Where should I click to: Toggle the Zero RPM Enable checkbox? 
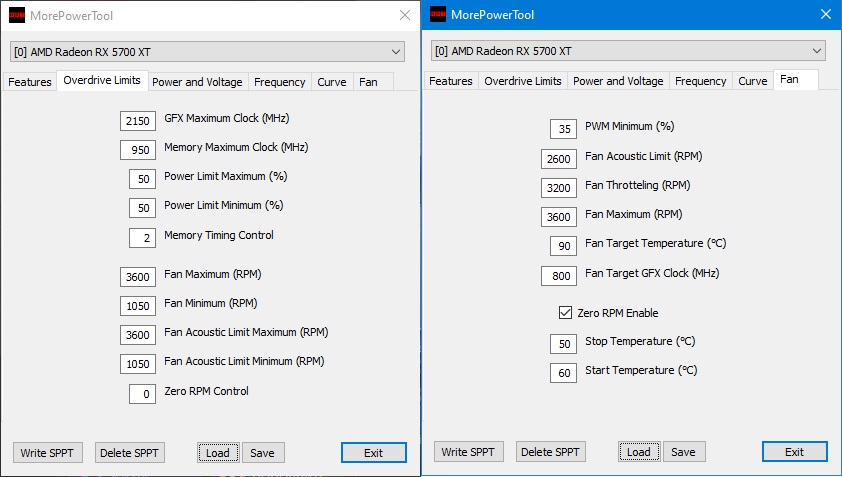(565, 313)
